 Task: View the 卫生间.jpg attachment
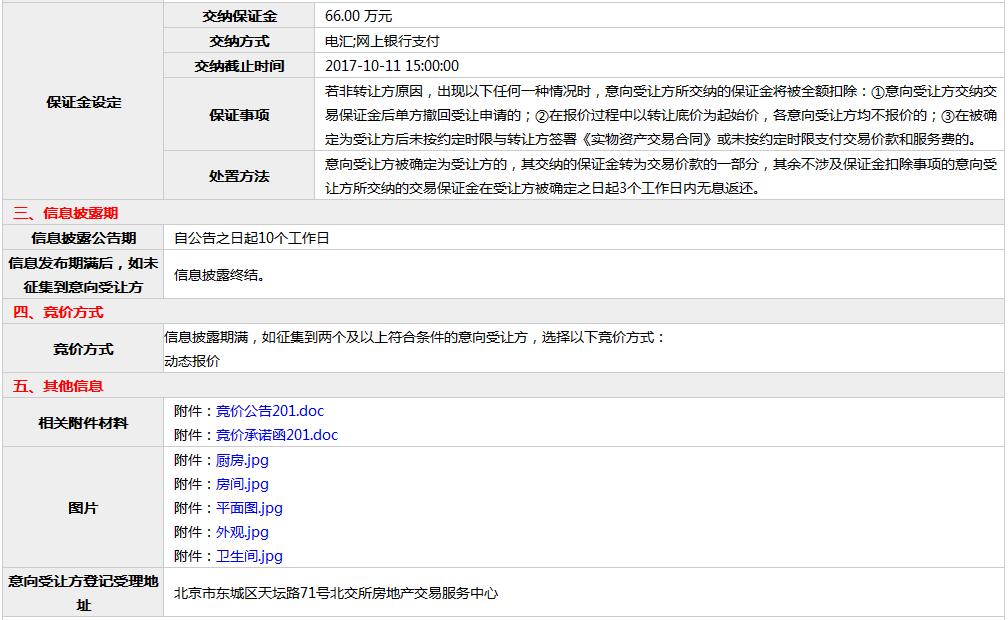click(249, 556)
